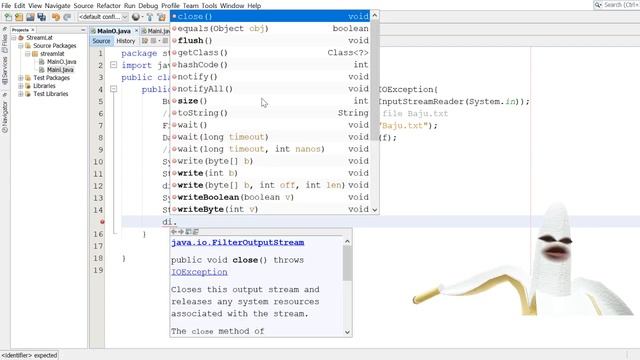Open the Help menu
This screenshot has width=640, height=360.
click(254, 6)
